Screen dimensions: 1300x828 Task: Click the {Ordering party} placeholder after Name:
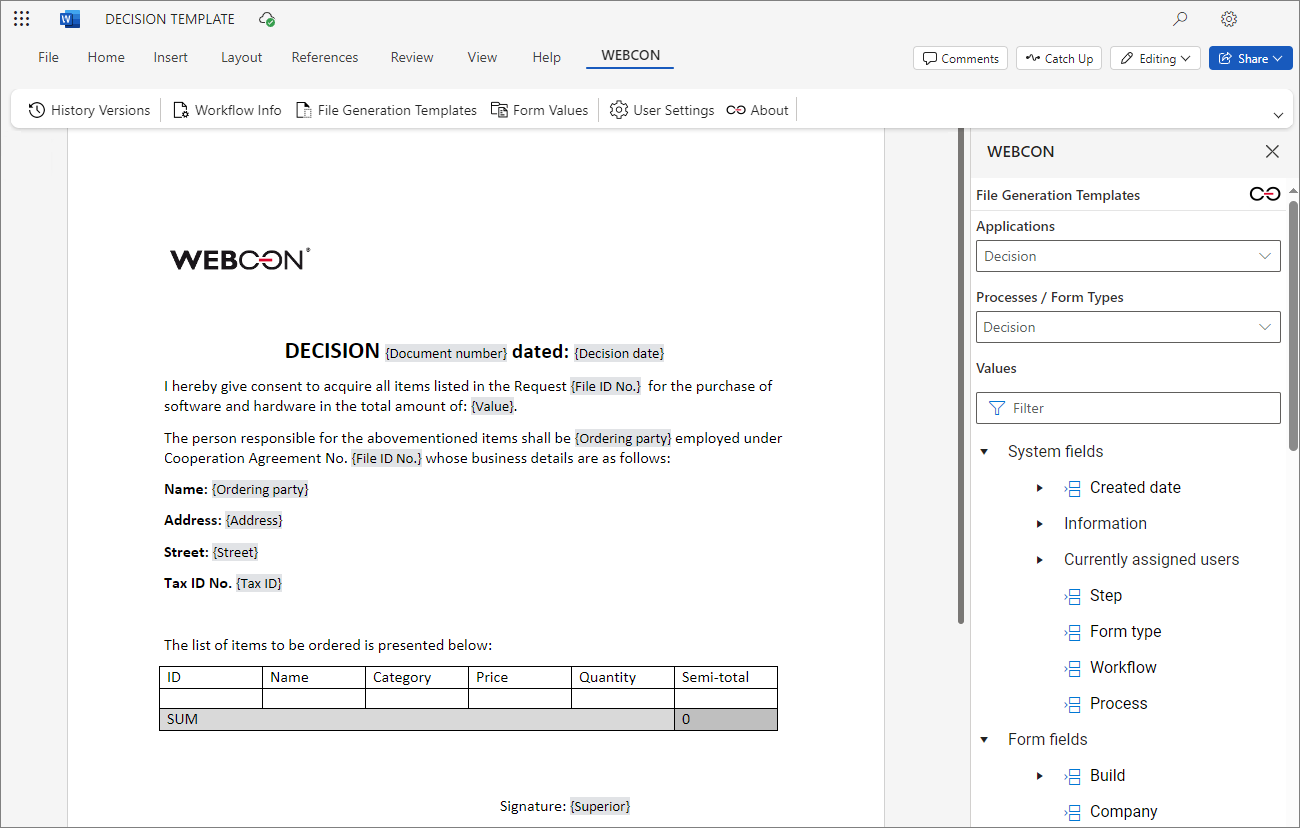coord(260,490)
